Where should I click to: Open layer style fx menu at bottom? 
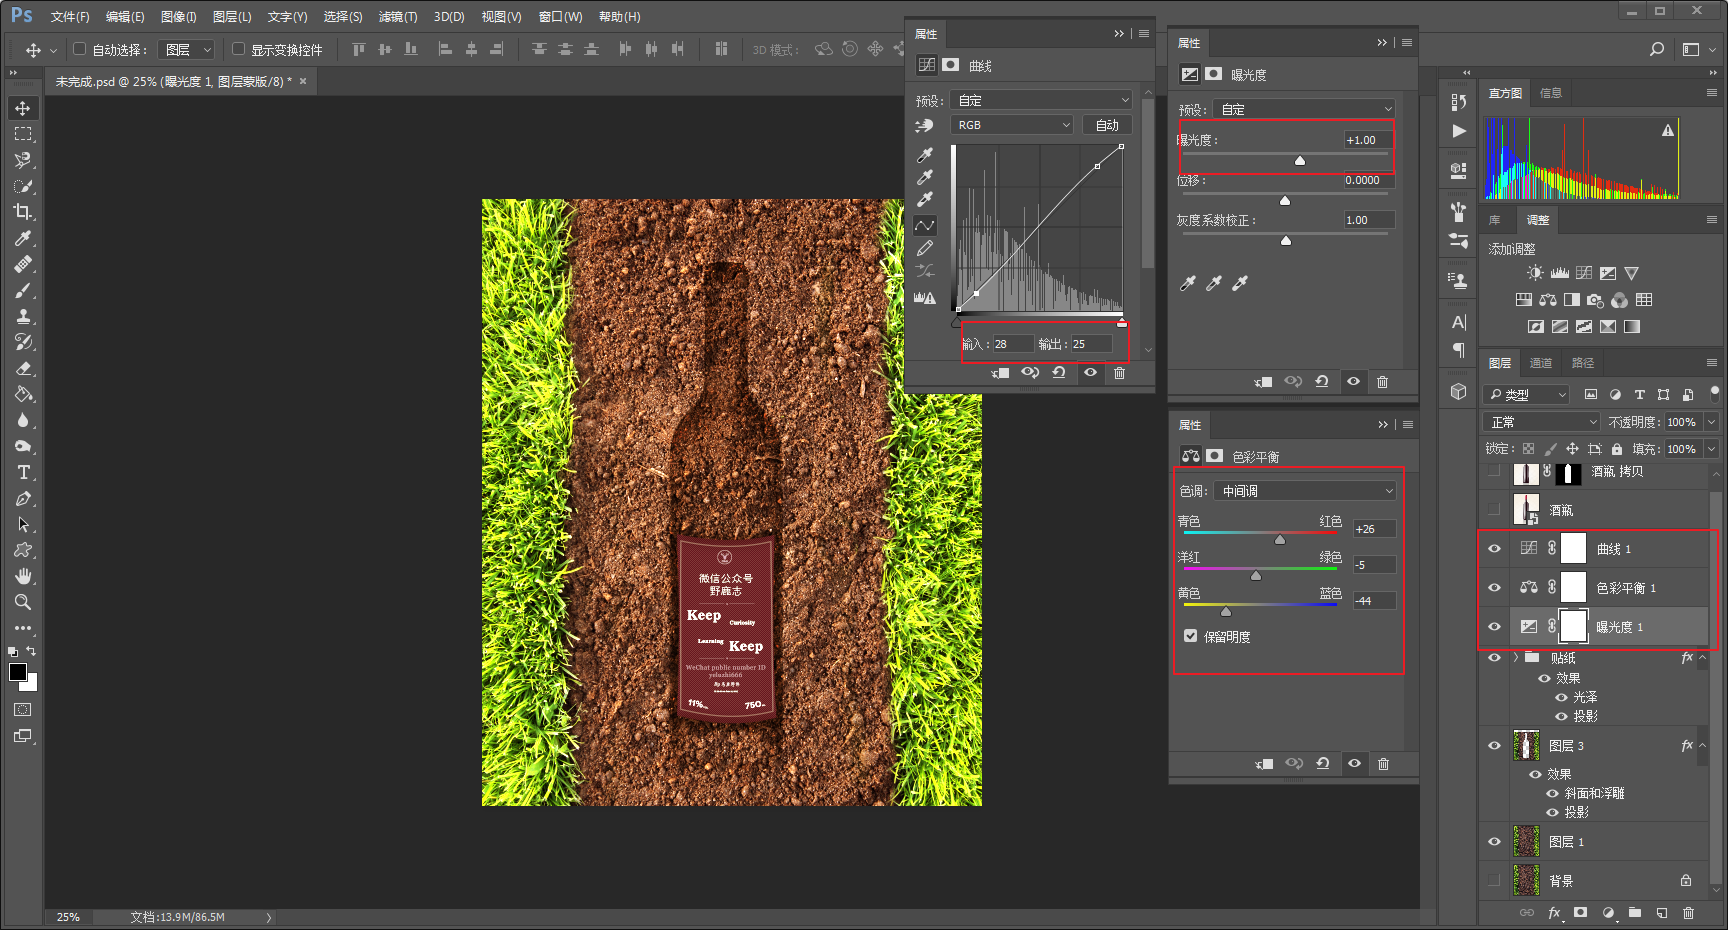click(1554, 912)
